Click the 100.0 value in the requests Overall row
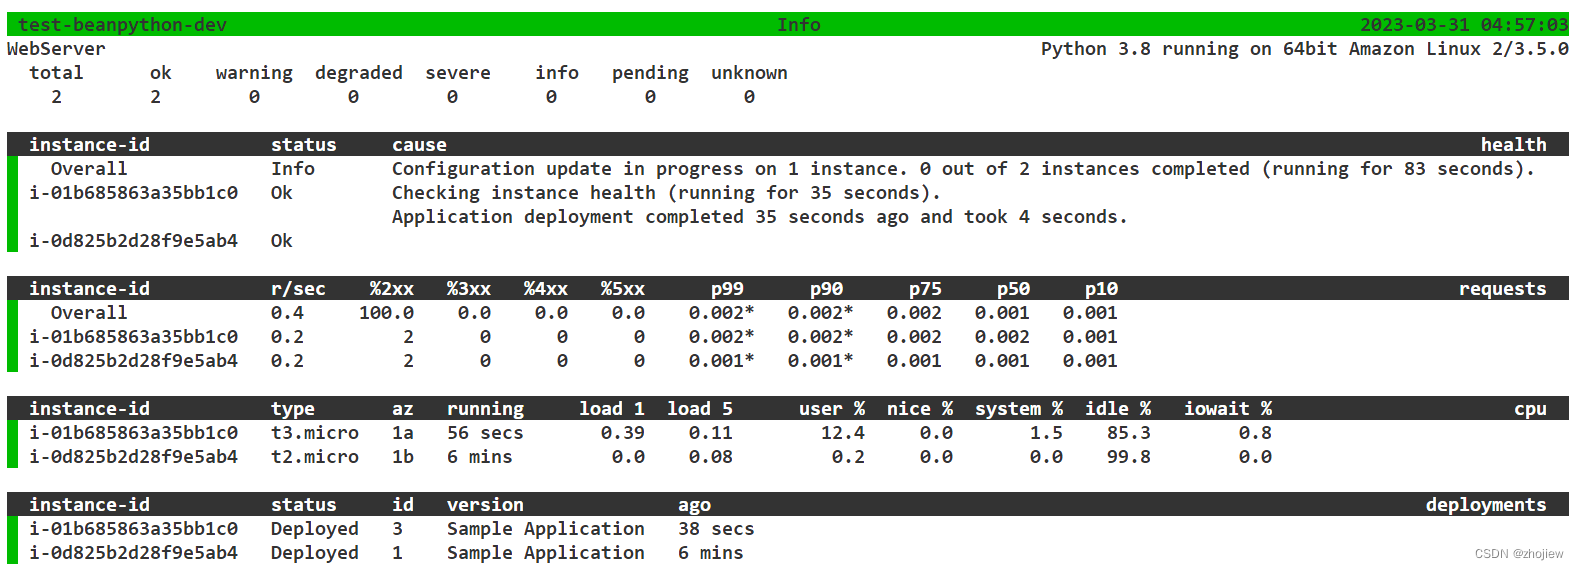This screenshot has width=1579, height=570. coord(386,313)
